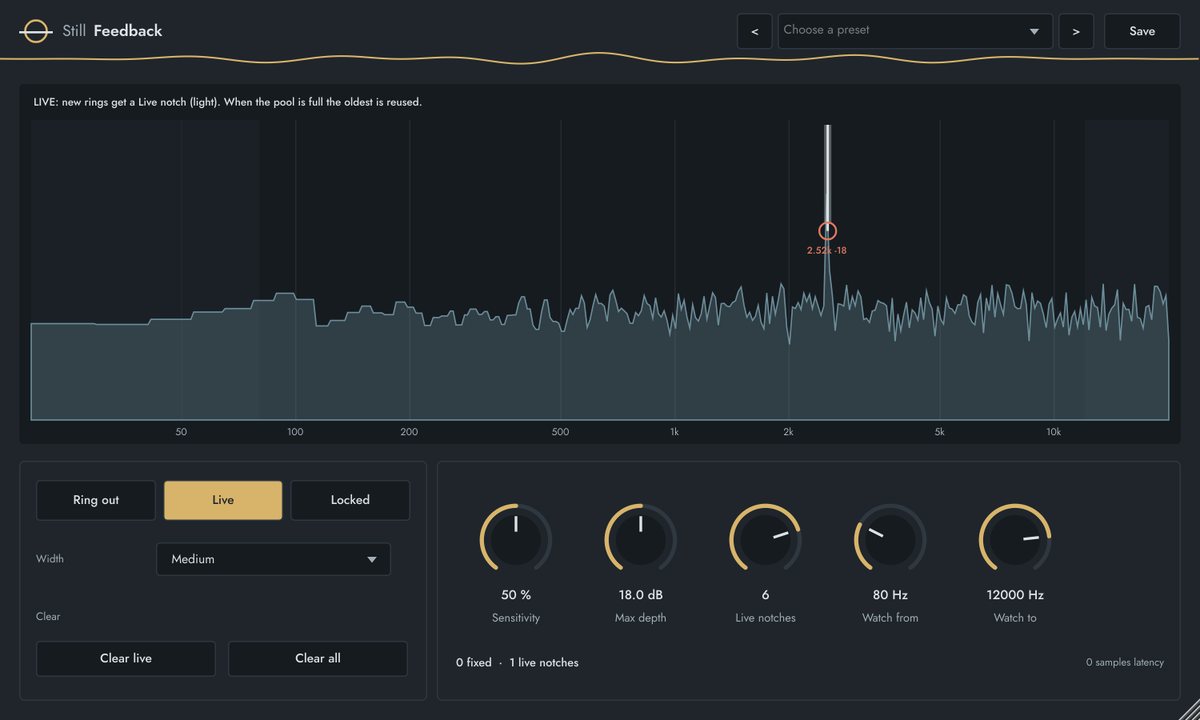1200x720 pixels.
Task: Click the Clear all button
Action: (318, 658)
